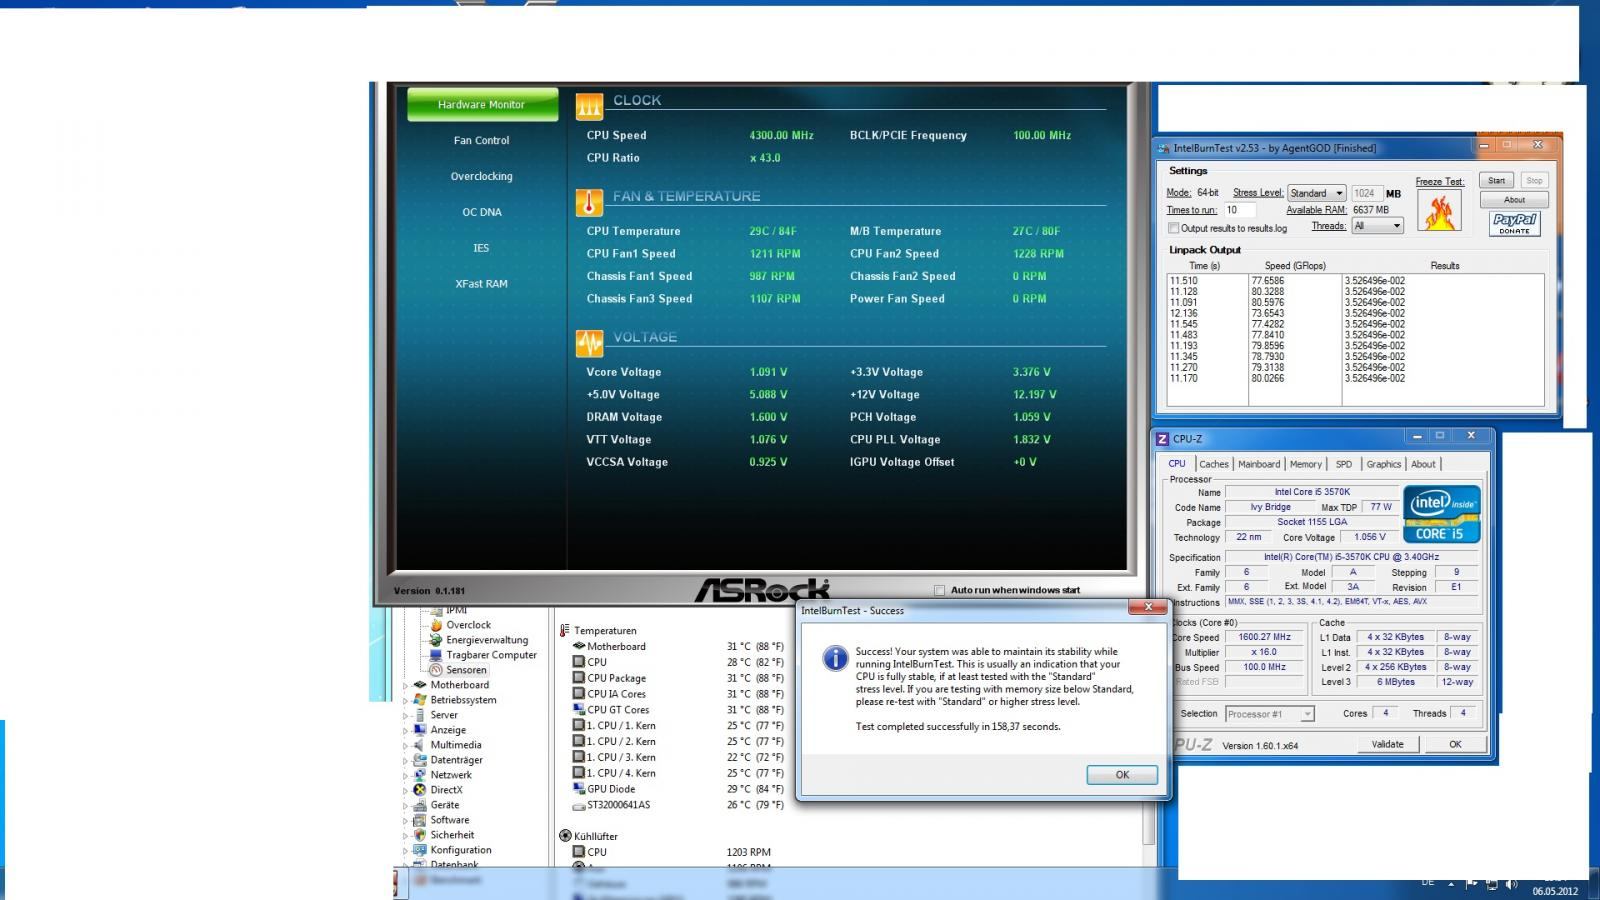Open Overclocking in ASRock sidebar
1600x900 pixels.
pos(482,176)
